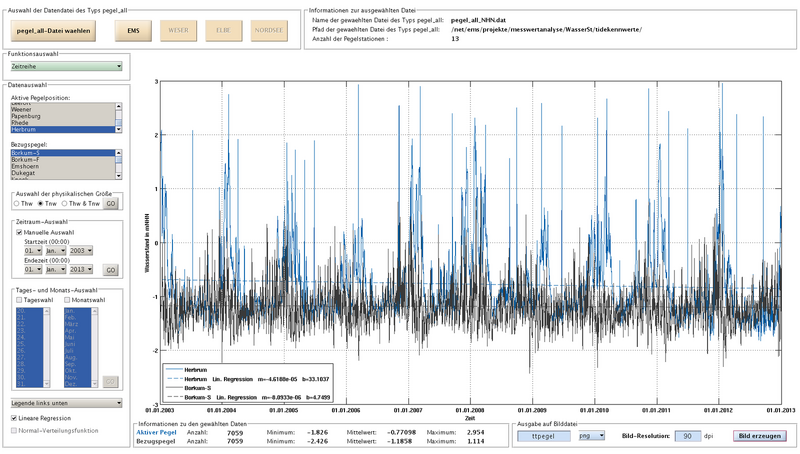Click the Bild erzeugen button

tap(760, 436)
